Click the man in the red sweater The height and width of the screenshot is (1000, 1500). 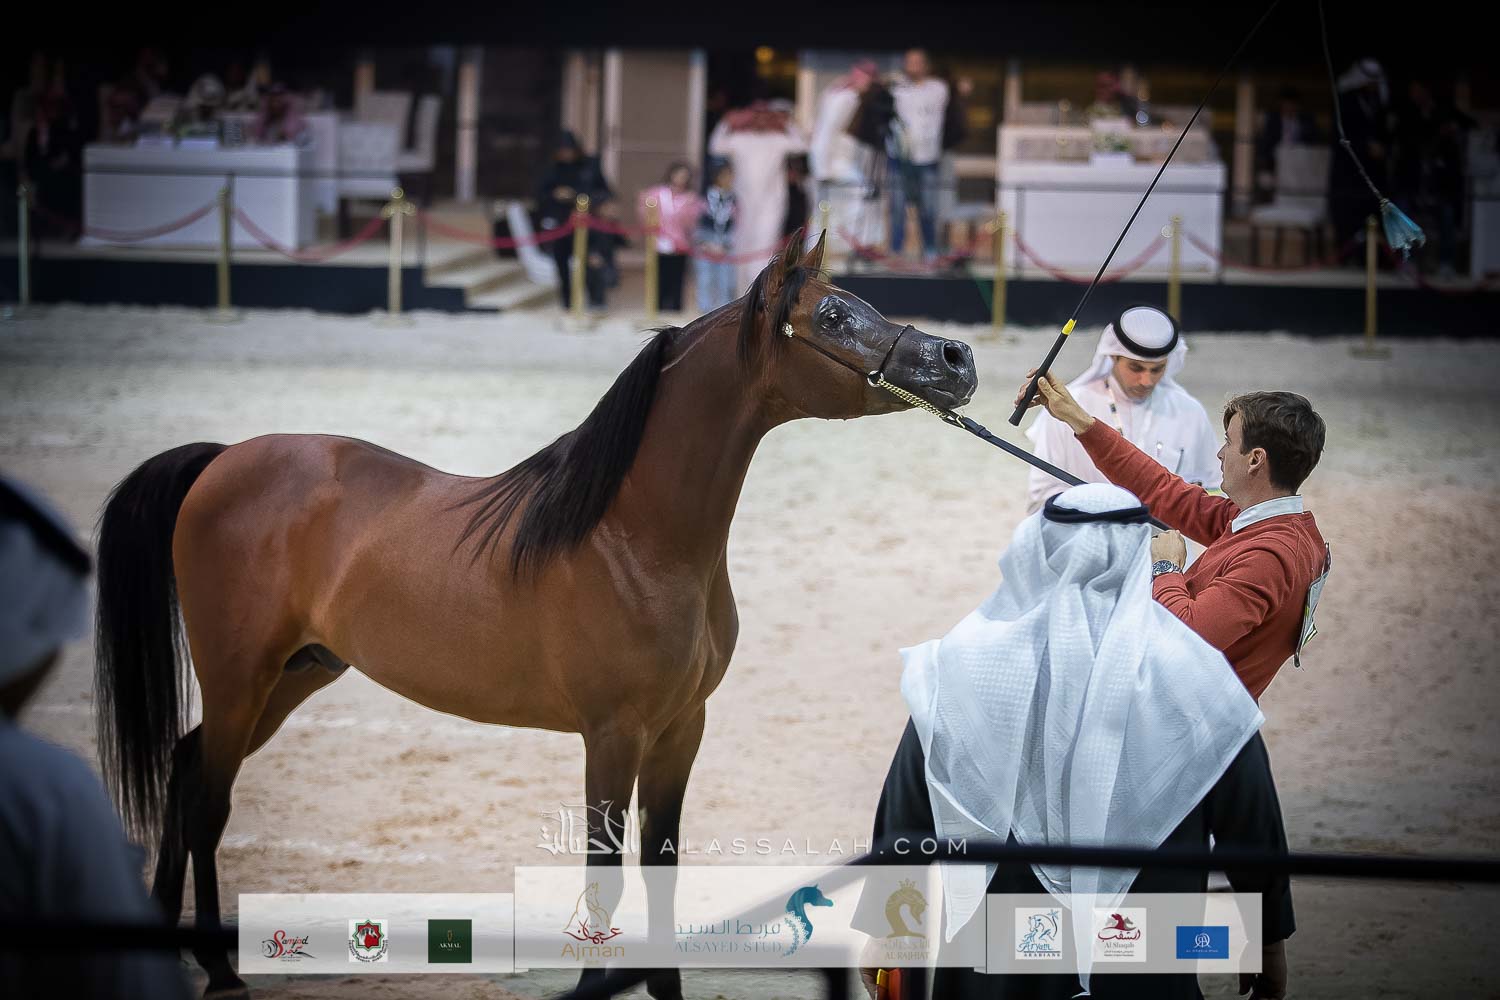1250,540
